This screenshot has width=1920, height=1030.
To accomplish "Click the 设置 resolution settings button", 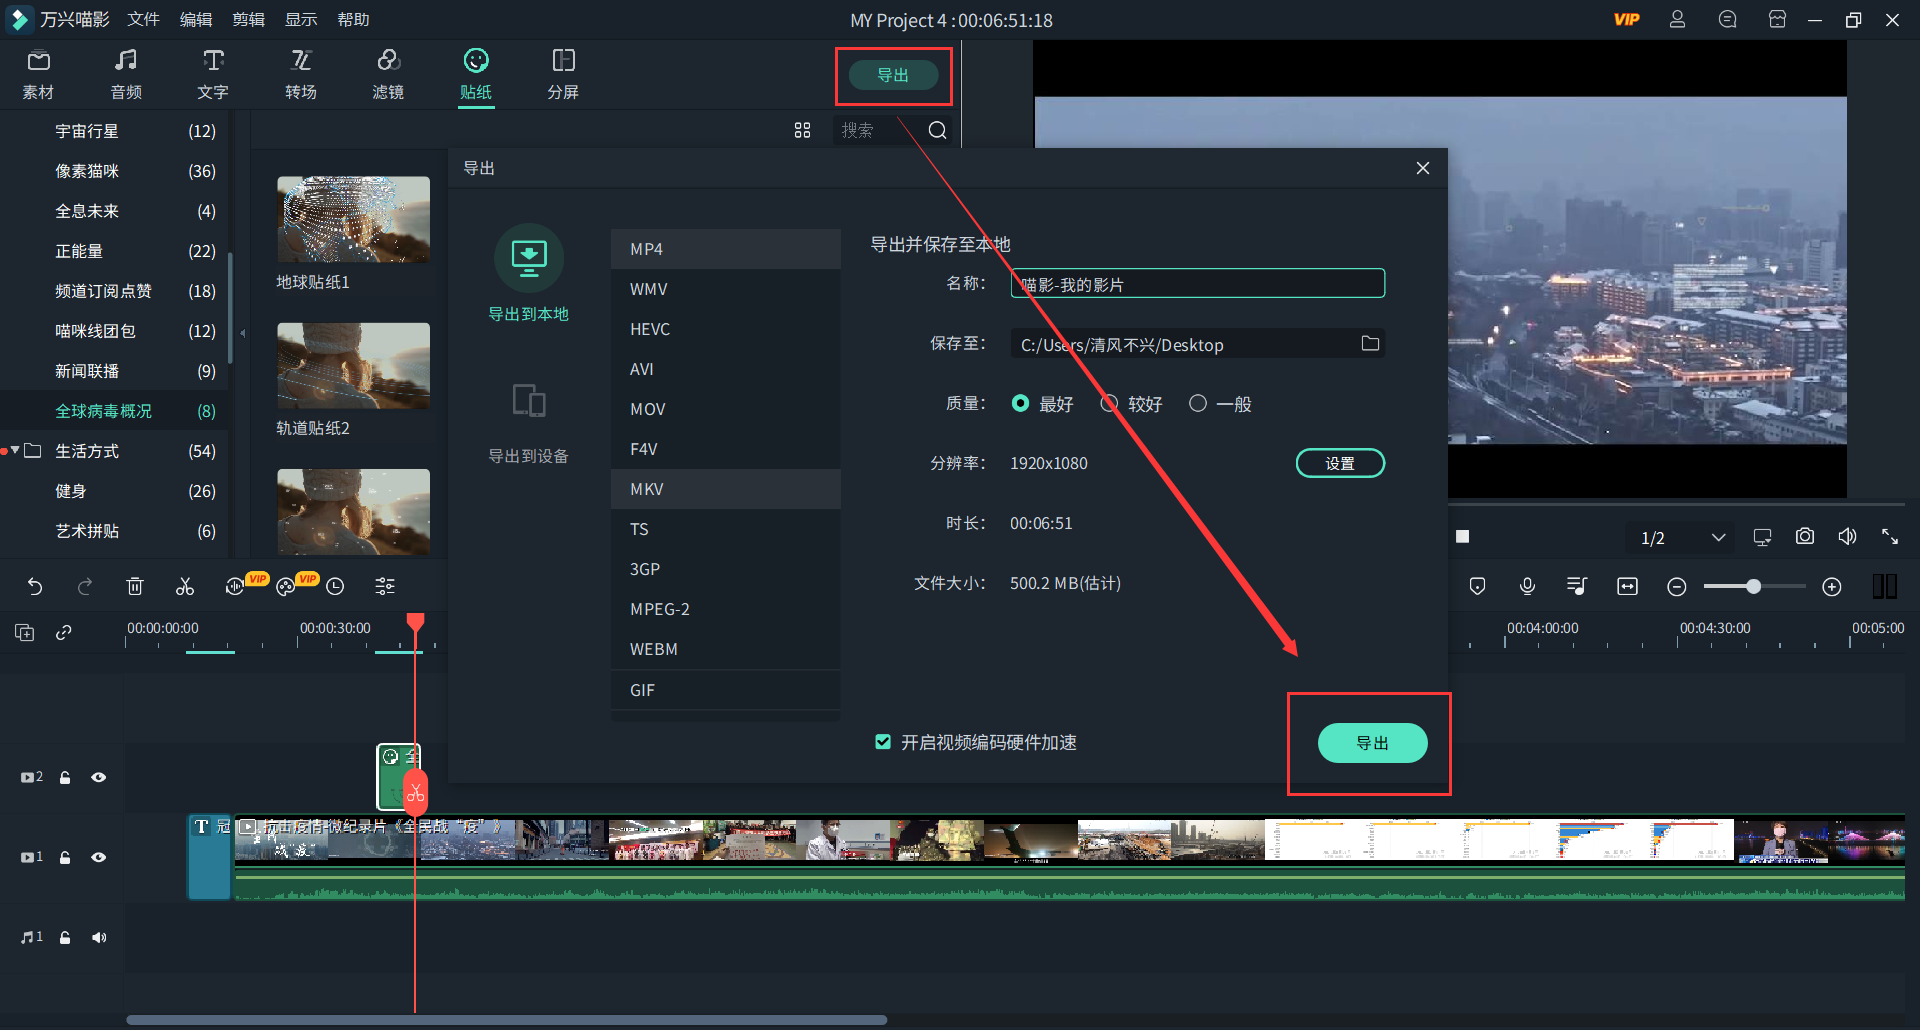I will point(1340,463).
